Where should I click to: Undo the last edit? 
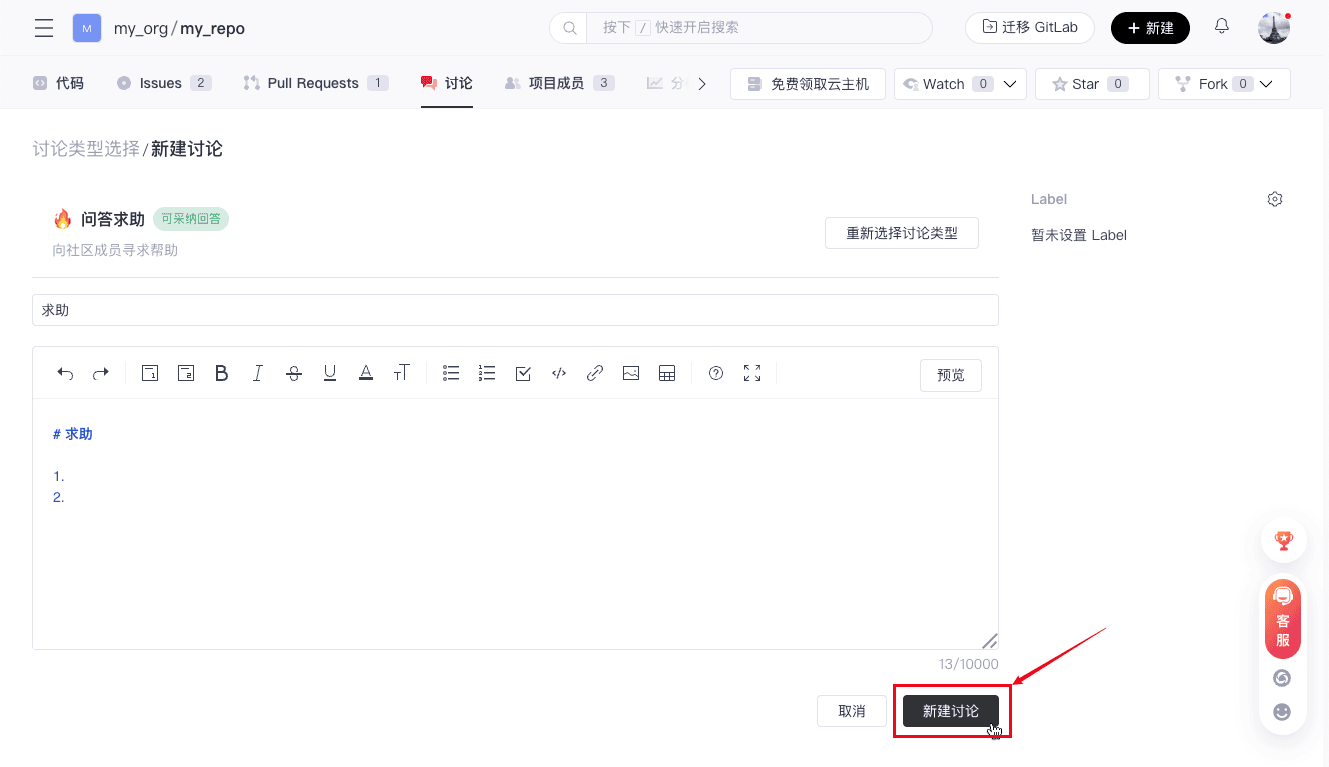65,373
